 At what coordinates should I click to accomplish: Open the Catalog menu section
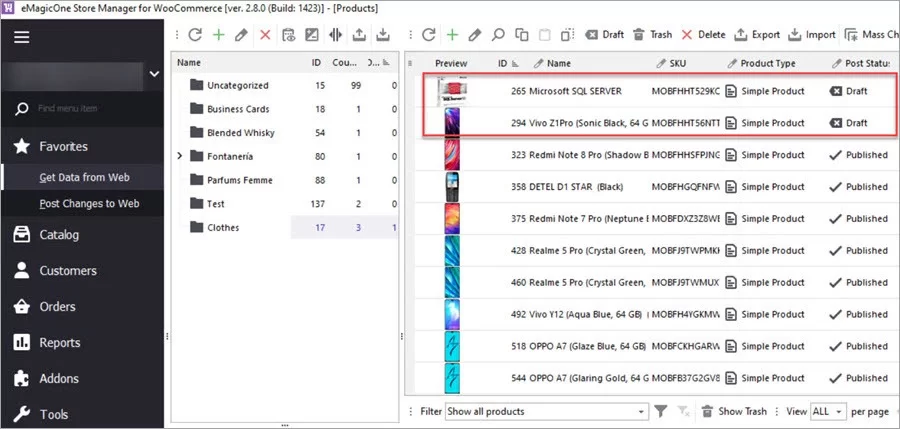(59, 235)
